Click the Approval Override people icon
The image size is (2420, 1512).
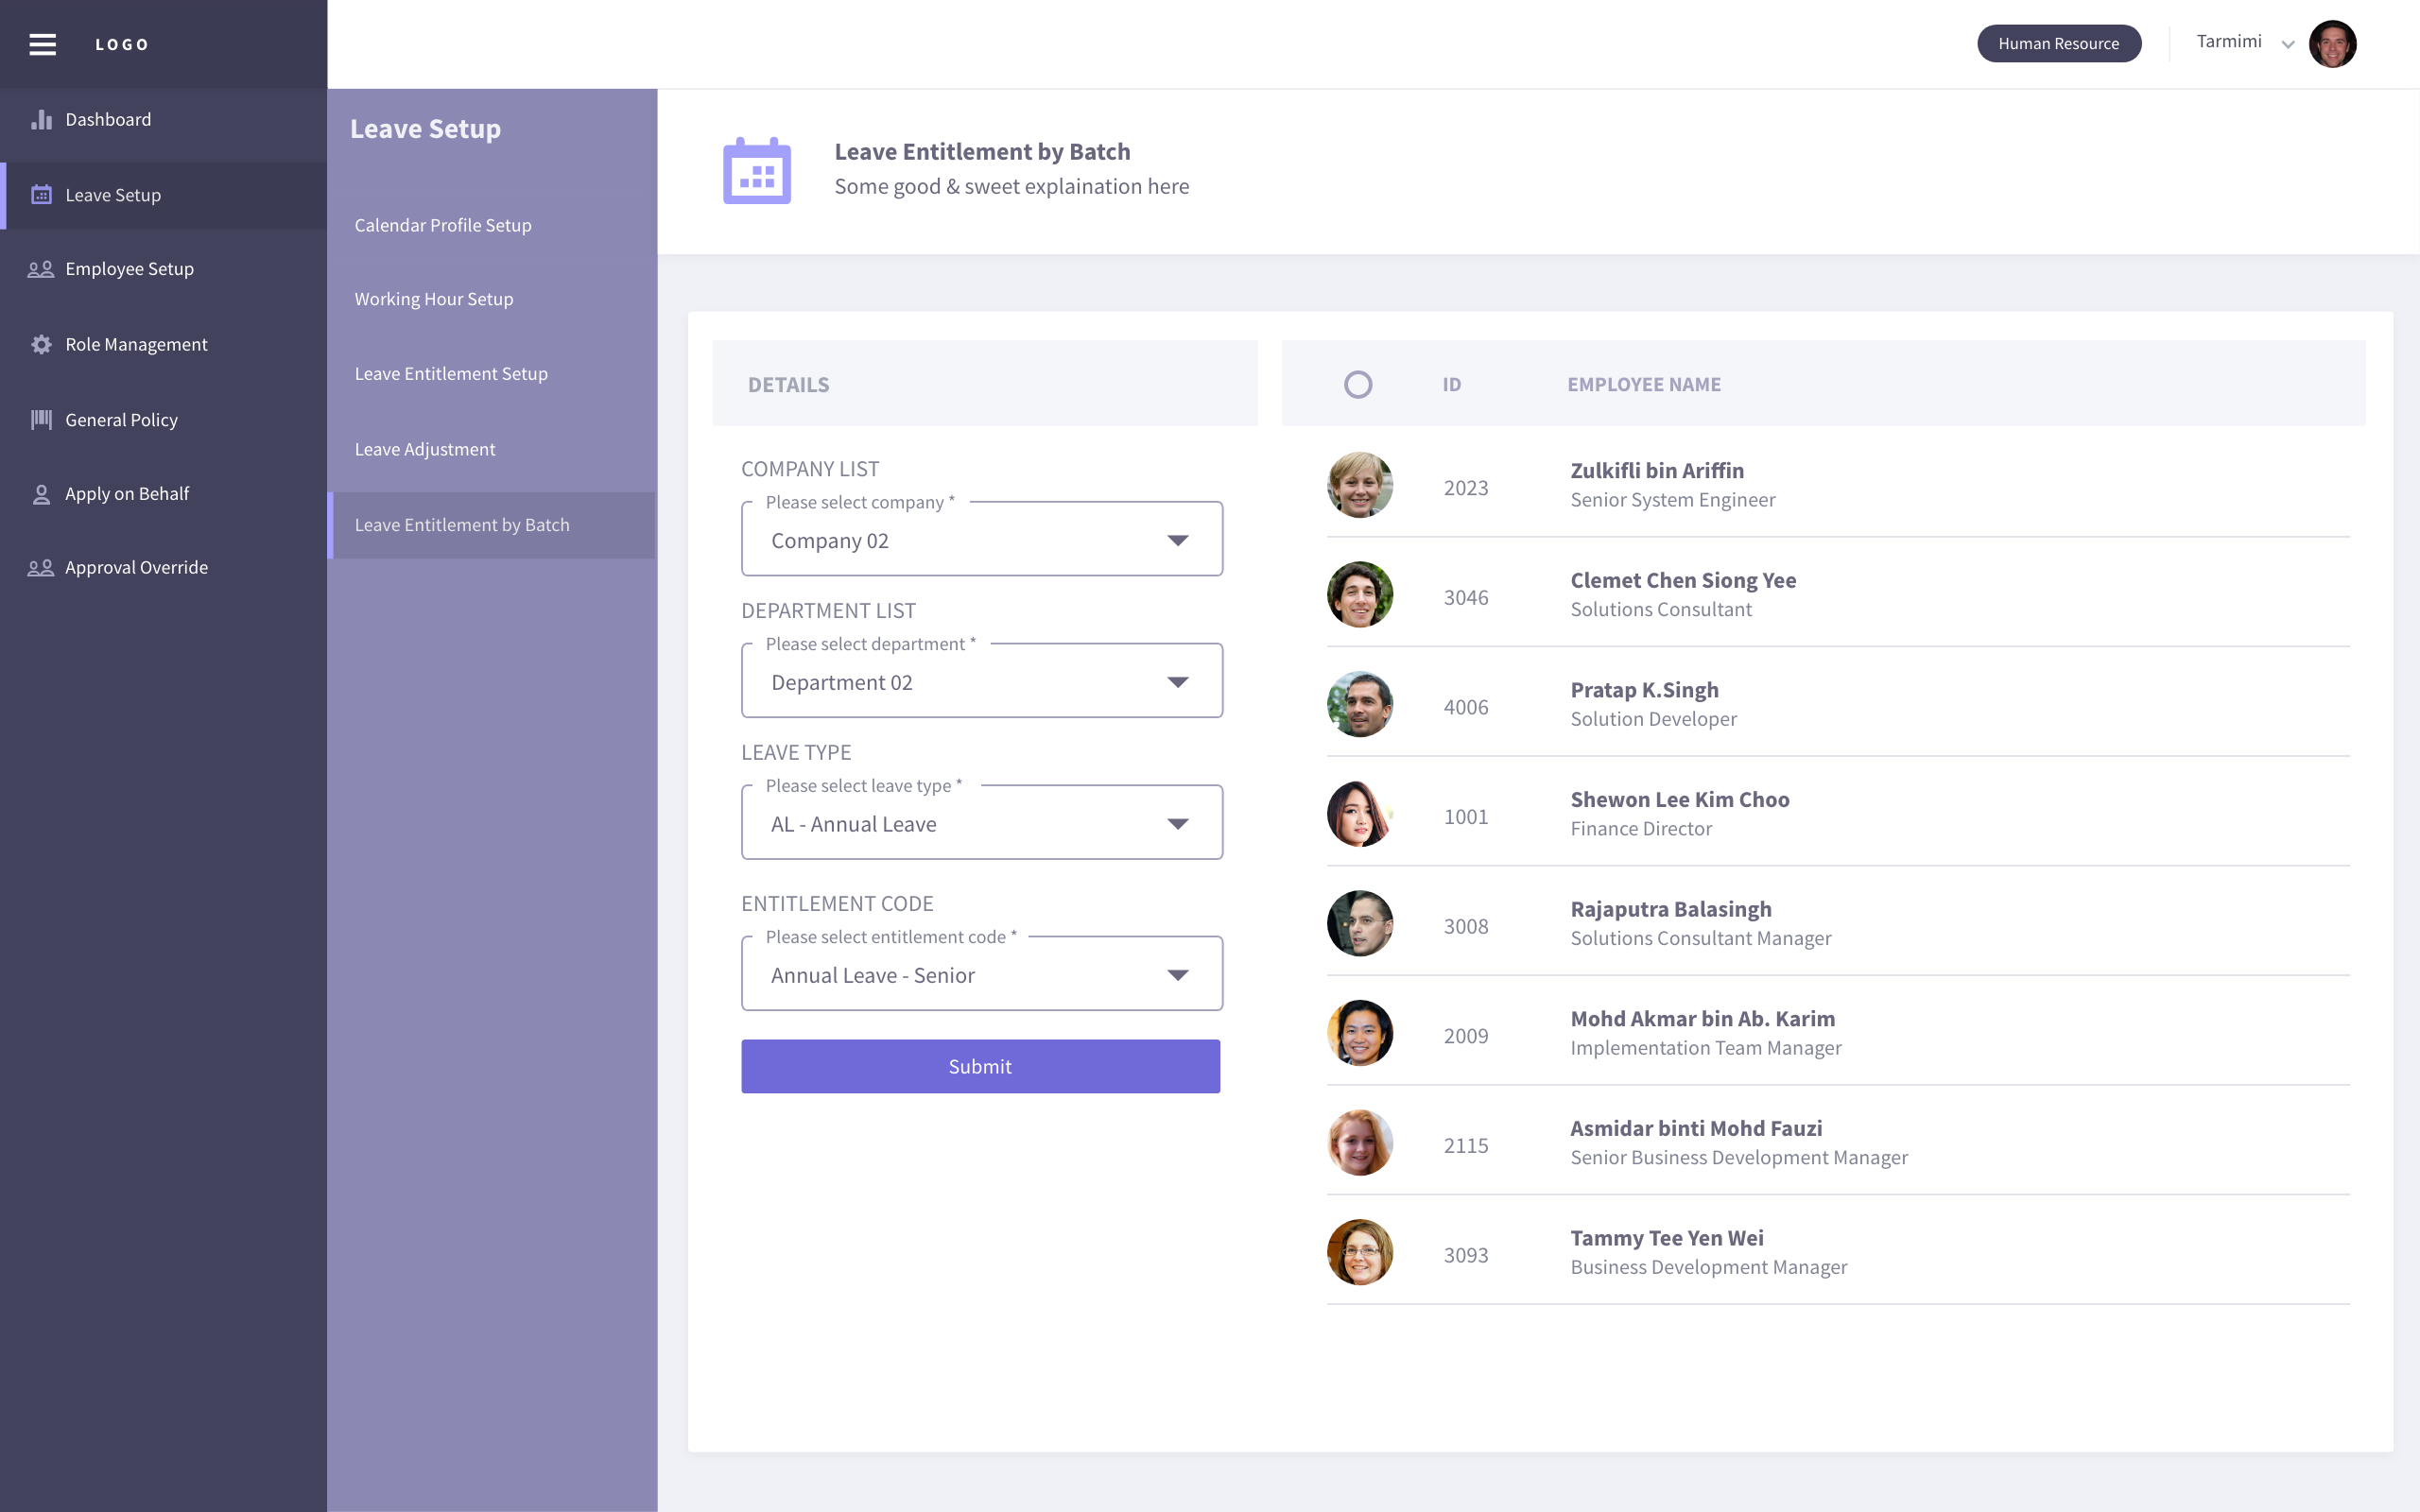click(x=41, y=568)
